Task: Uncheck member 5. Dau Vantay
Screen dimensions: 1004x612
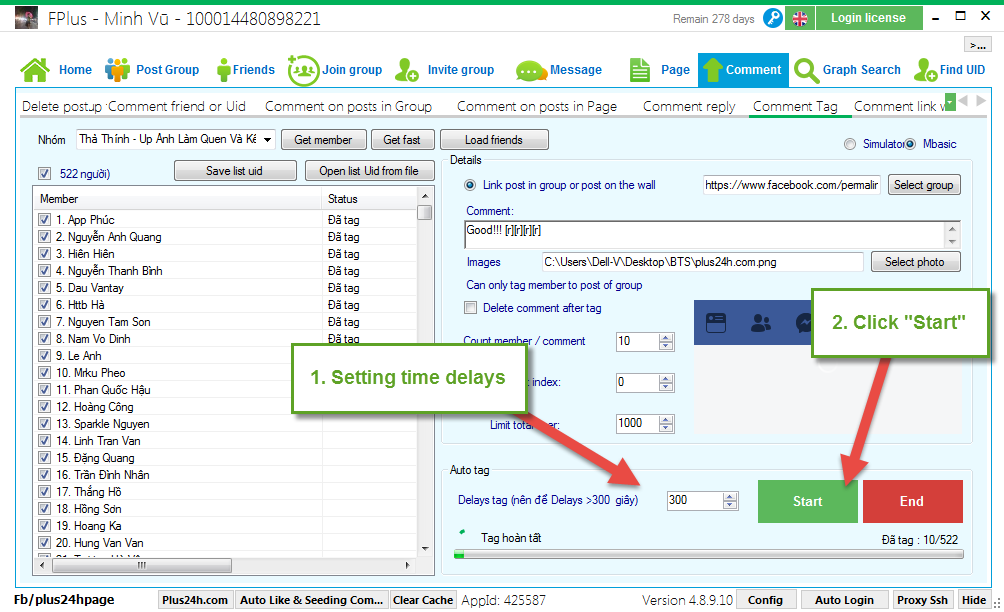Action: (44, 287)
